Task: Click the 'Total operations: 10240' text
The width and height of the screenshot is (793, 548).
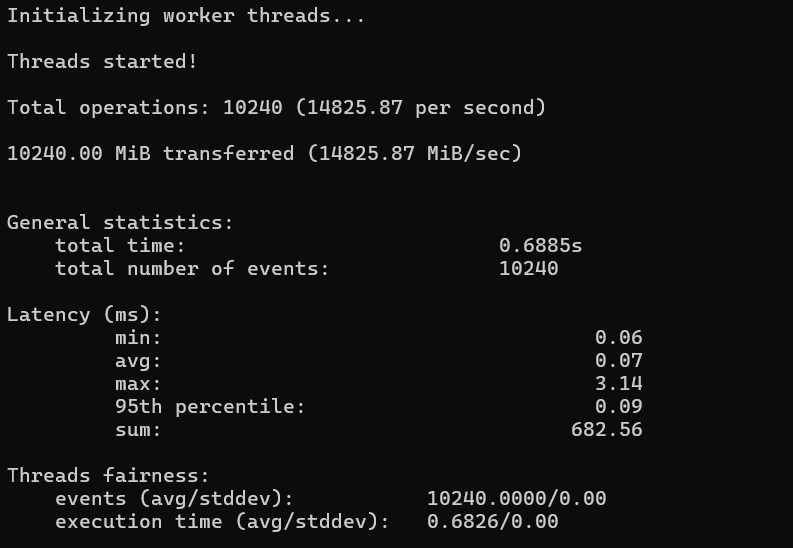Action: [x=145, y=108]
